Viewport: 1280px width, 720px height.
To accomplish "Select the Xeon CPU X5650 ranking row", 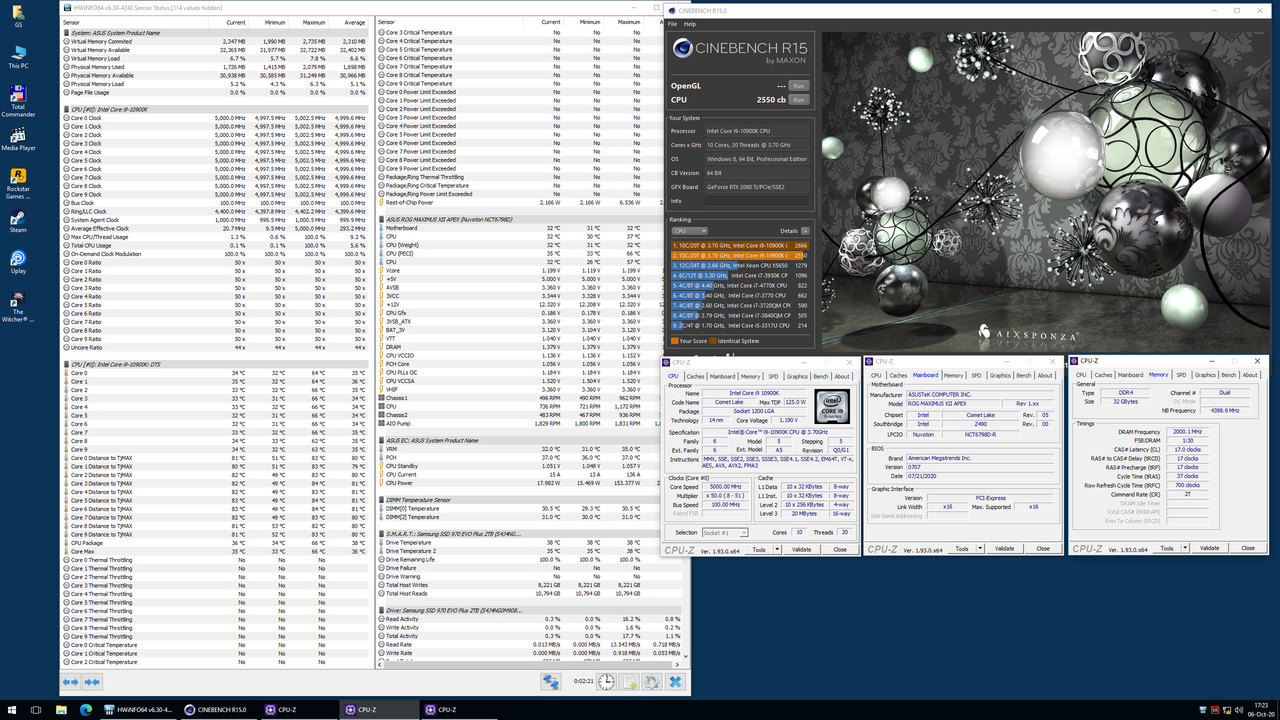I will 740,265.
